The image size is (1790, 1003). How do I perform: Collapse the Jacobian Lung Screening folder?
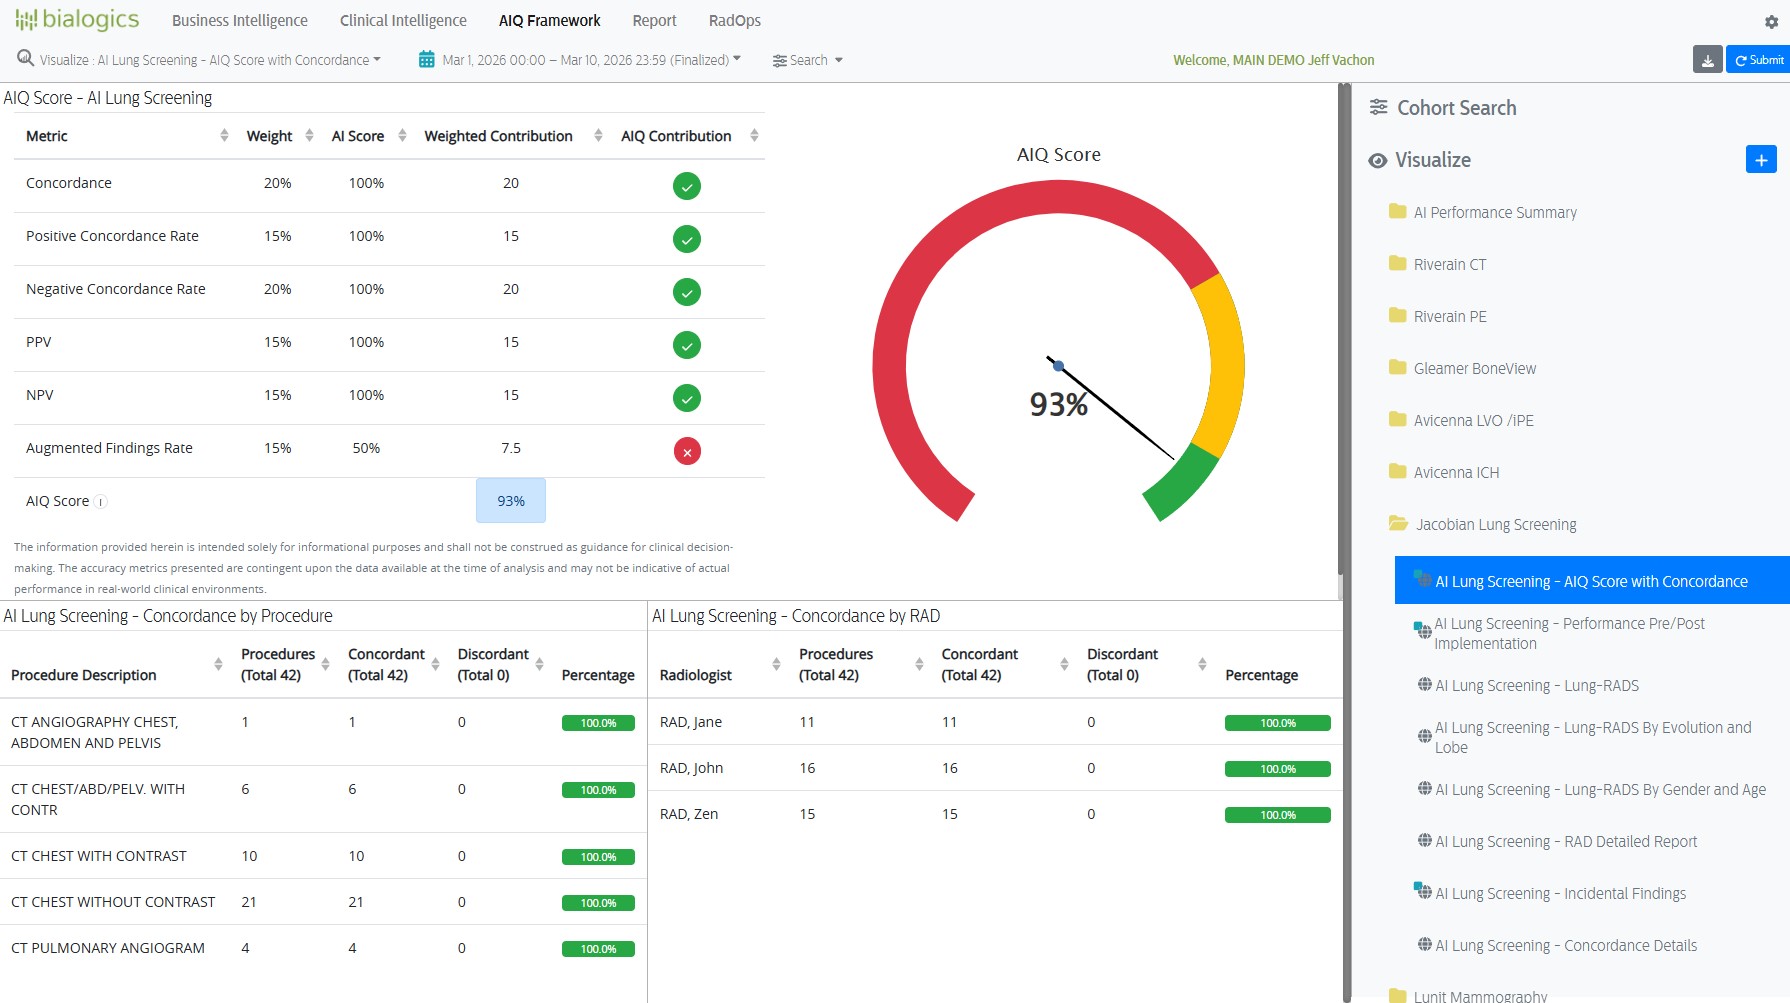pos(1495,525)
